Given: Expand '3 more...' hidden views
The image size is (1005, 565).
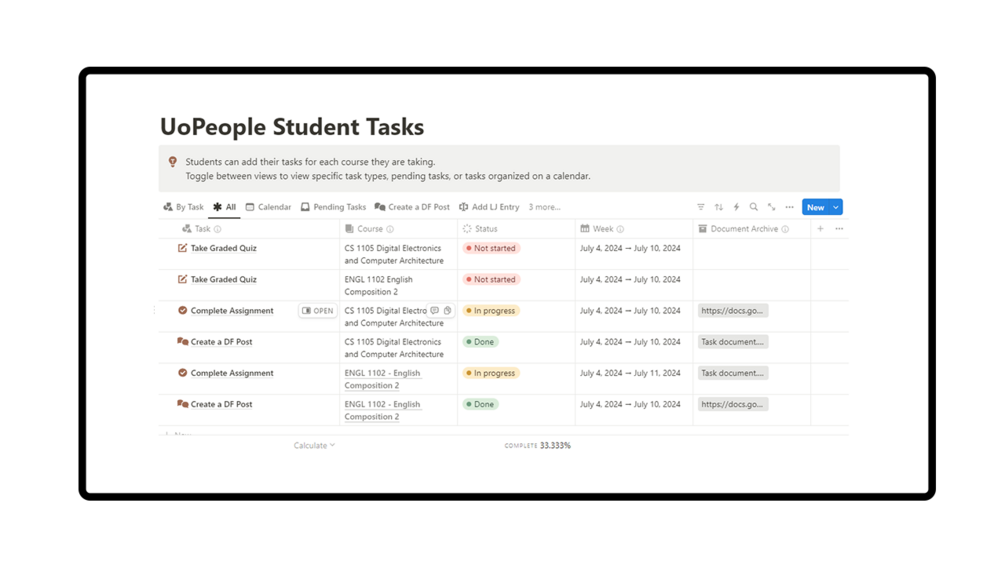Looking at the screenshot, I should (544, 207).
